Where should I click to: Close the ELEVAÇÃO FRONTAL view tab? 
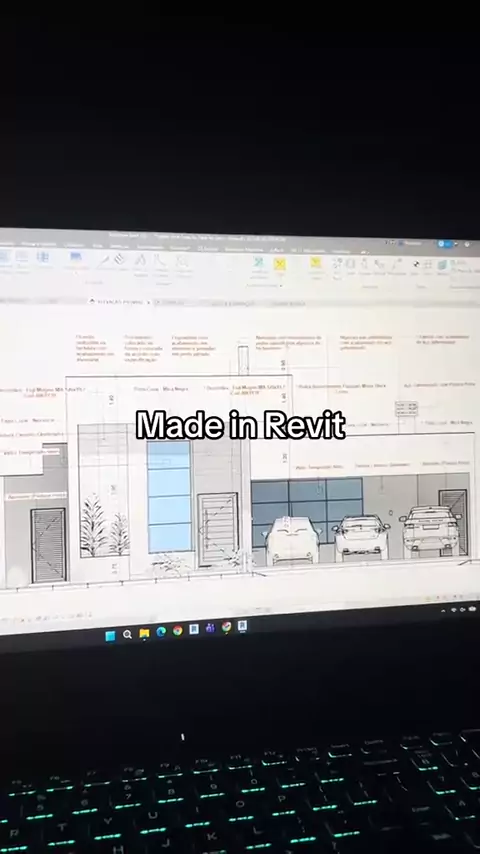149,302
